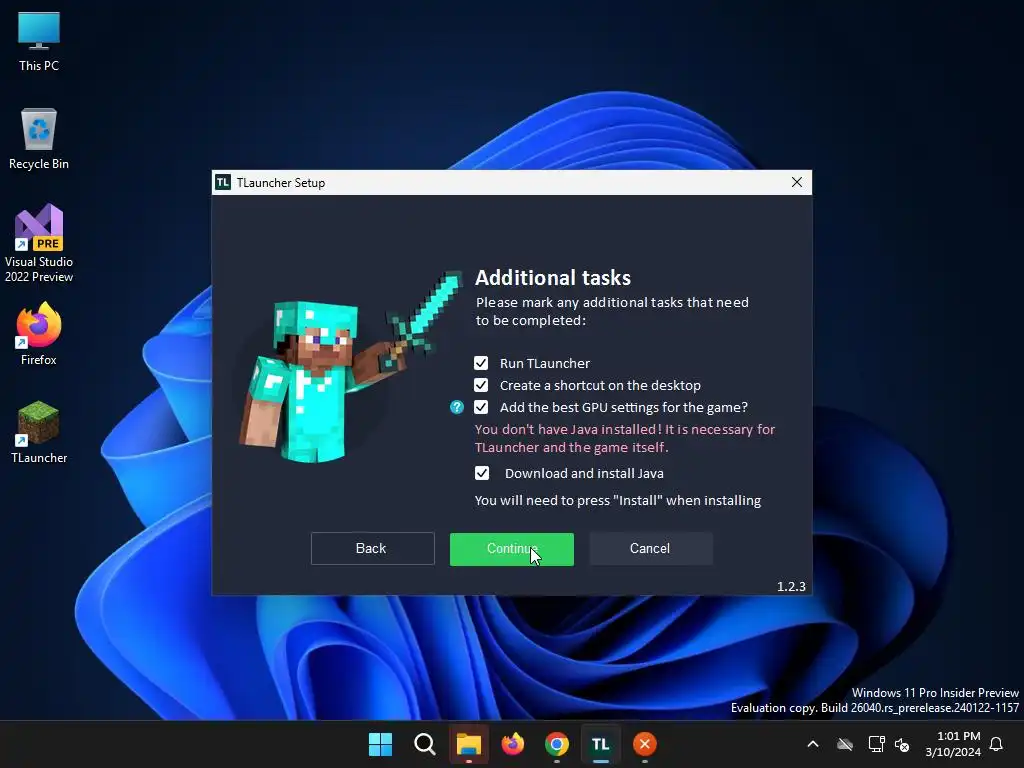Open Google Chrome from the taskbar
This screenshot has width=1024, height=768.
coord(556,744)
